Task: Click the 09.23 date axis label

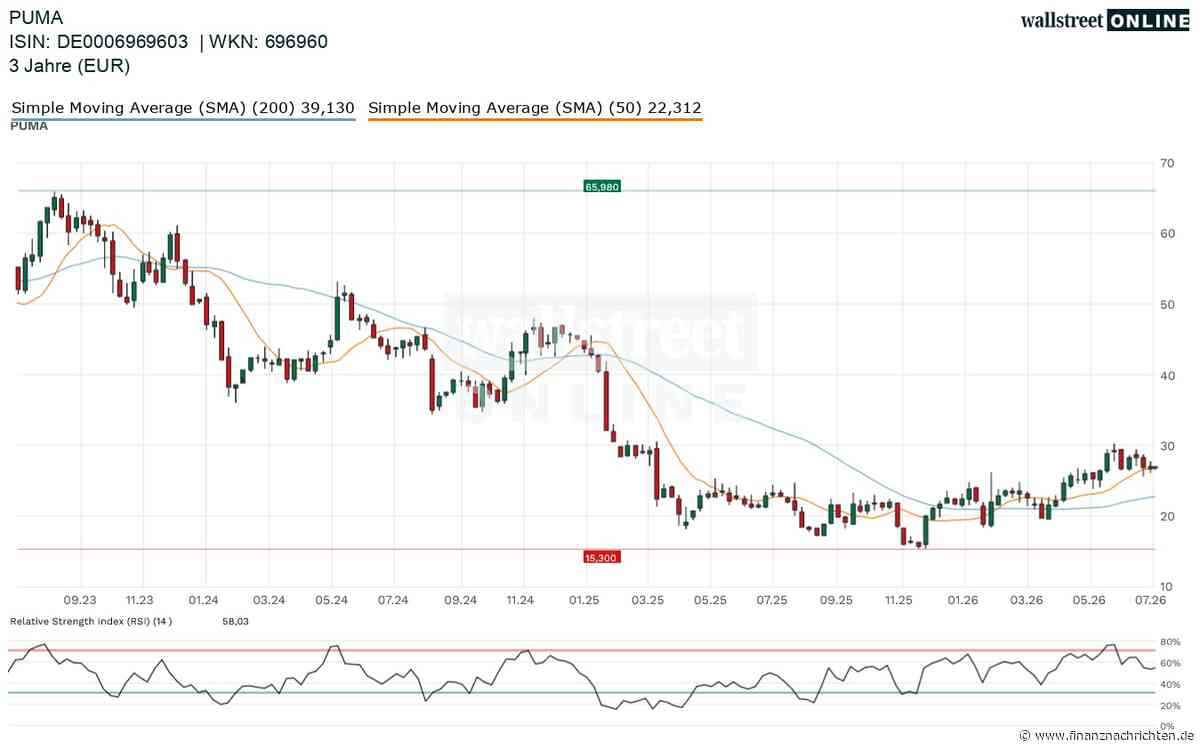Action: coord(81,600)
